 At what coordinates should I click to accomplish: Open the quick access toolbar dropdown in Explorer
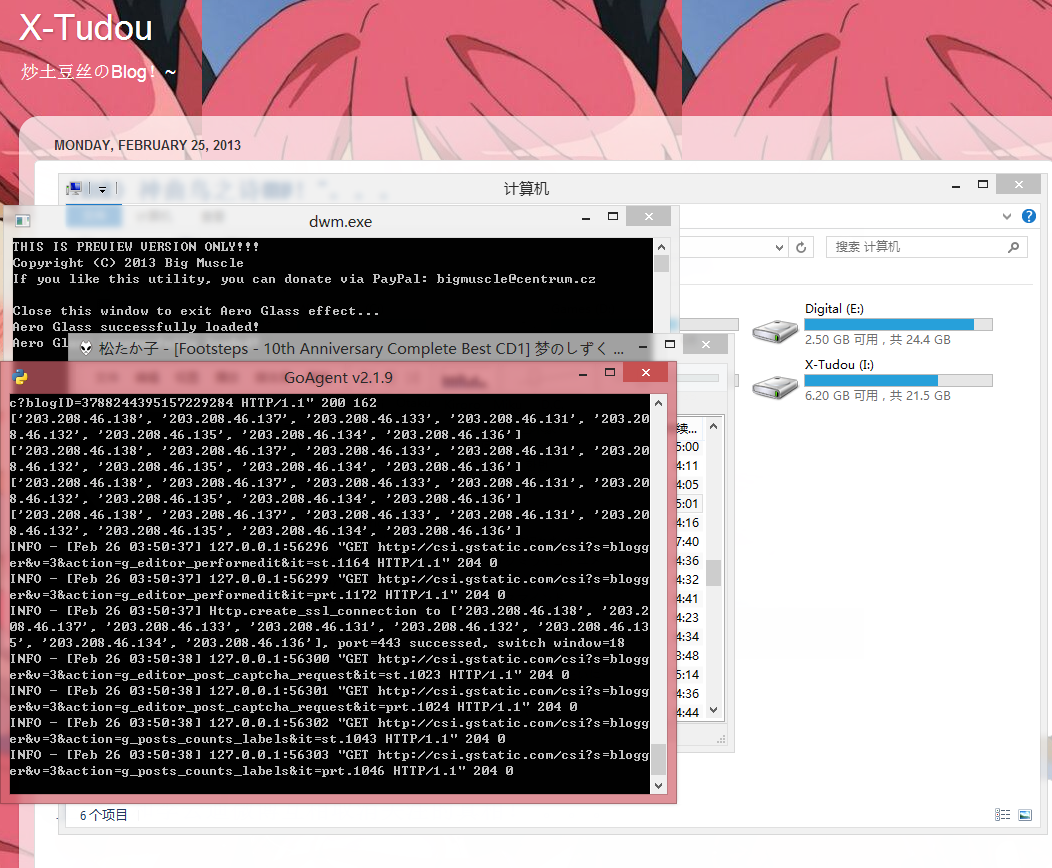pos(103,189)
